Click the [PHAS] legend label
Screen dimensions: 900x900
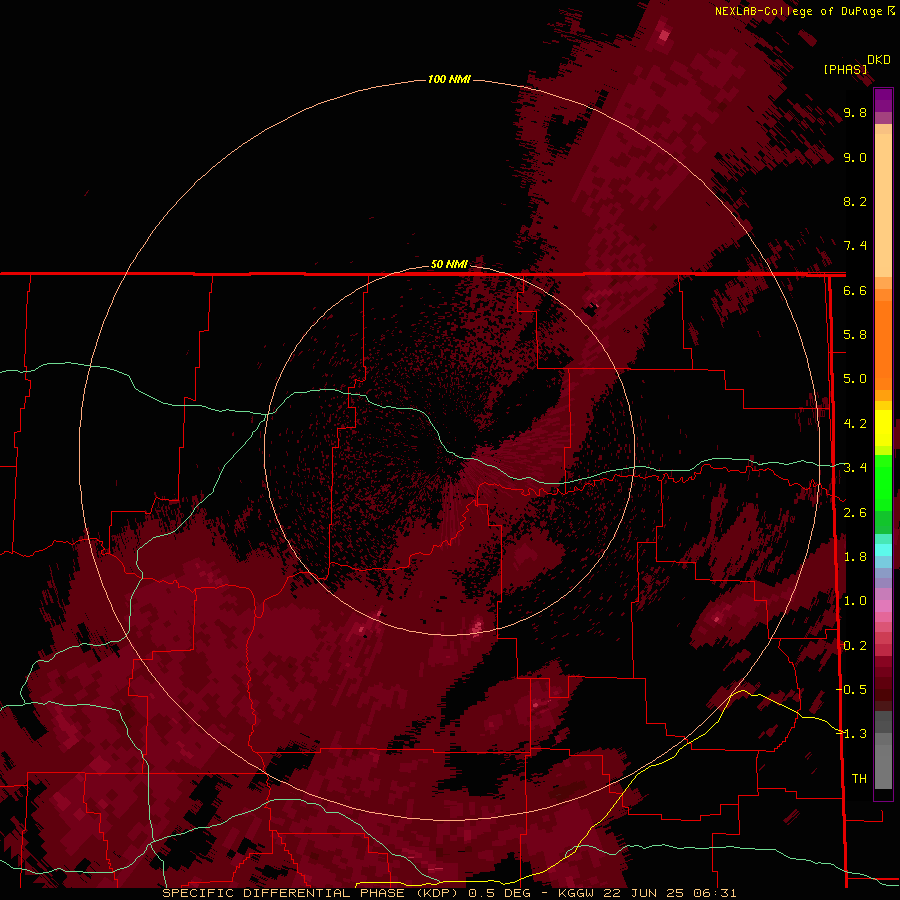pyautogui.click(x=845, y=69)
